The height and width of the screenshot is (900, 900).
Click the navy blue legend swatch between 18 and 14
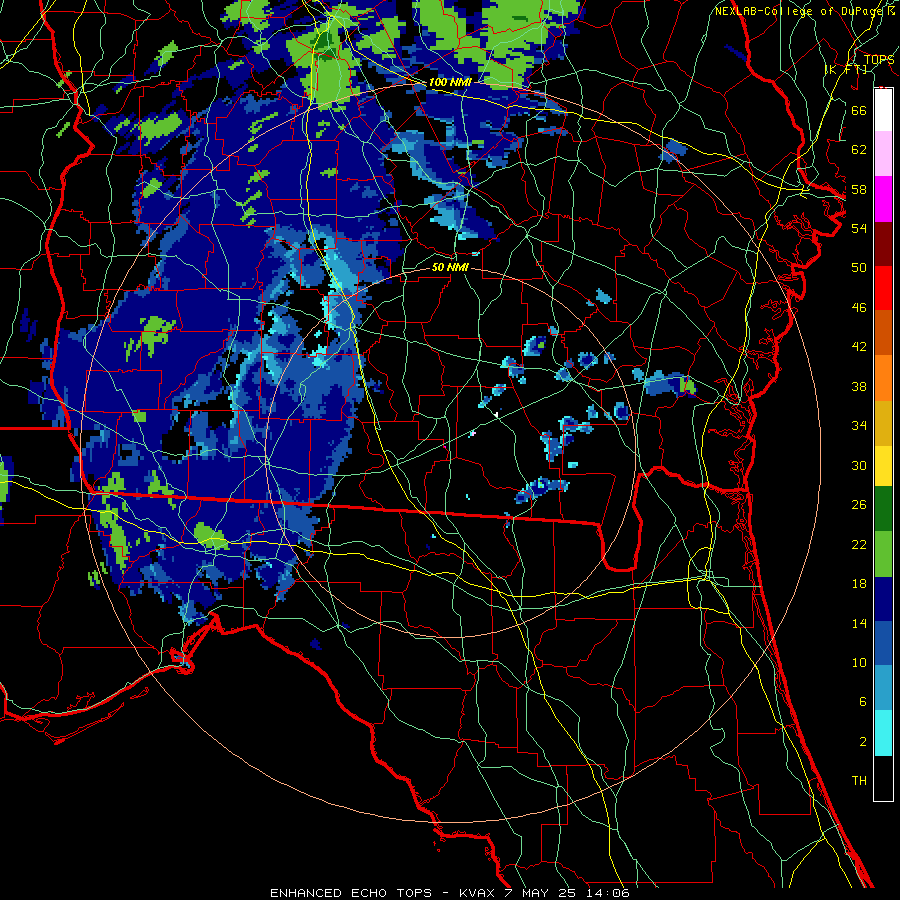click(x=883, y=599)
